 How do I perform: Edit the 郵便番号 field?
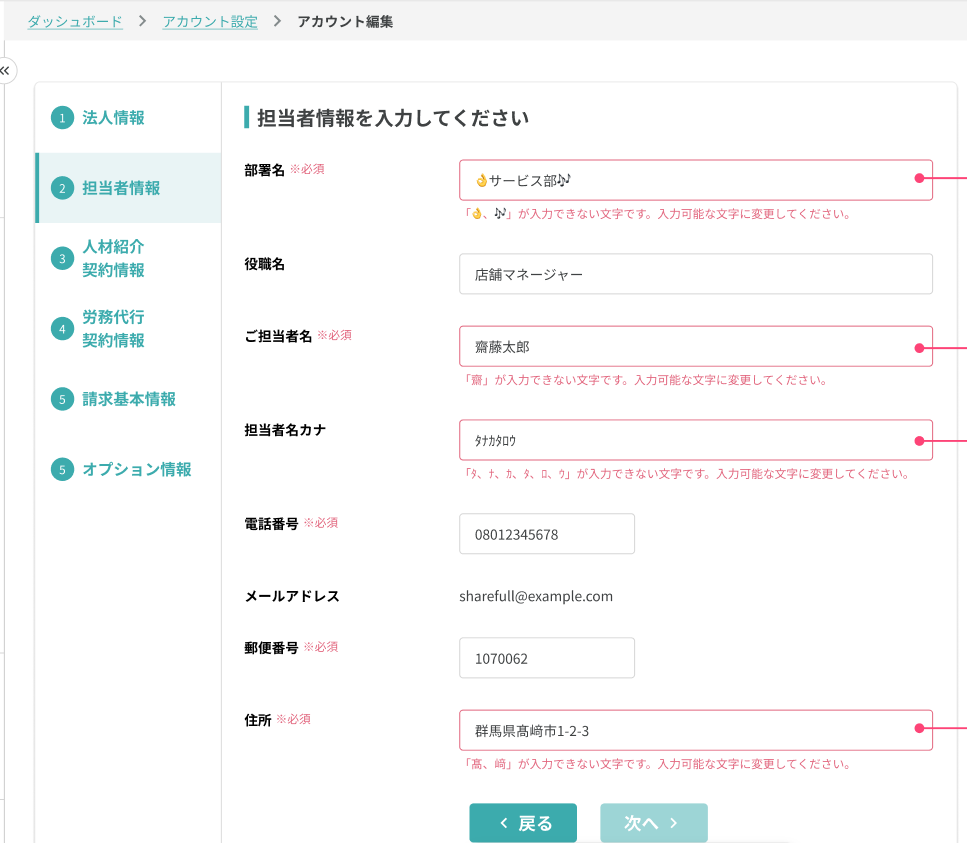(x=546, y=658)
